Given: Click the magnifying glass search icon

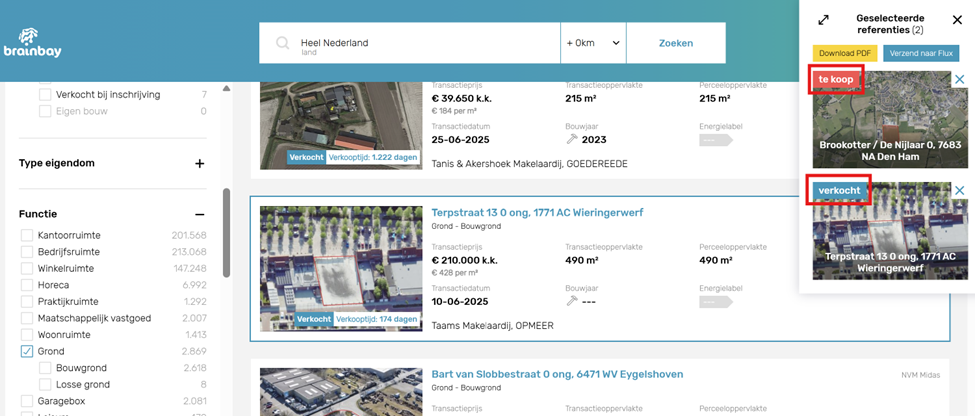Looking at the screenshot, I should point(282,43).
